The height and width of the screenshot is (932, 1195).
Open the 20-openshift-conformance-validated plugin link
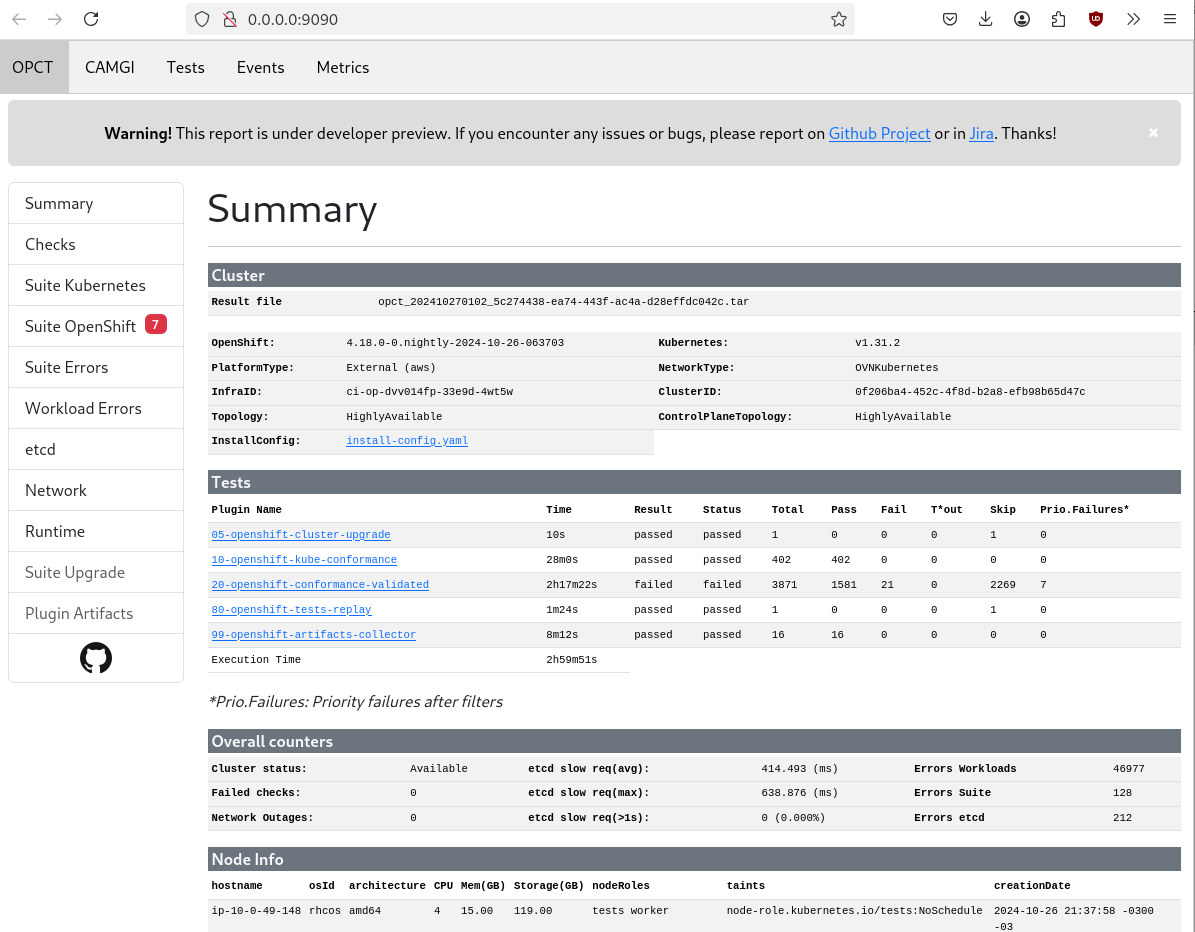pos(320,585)
